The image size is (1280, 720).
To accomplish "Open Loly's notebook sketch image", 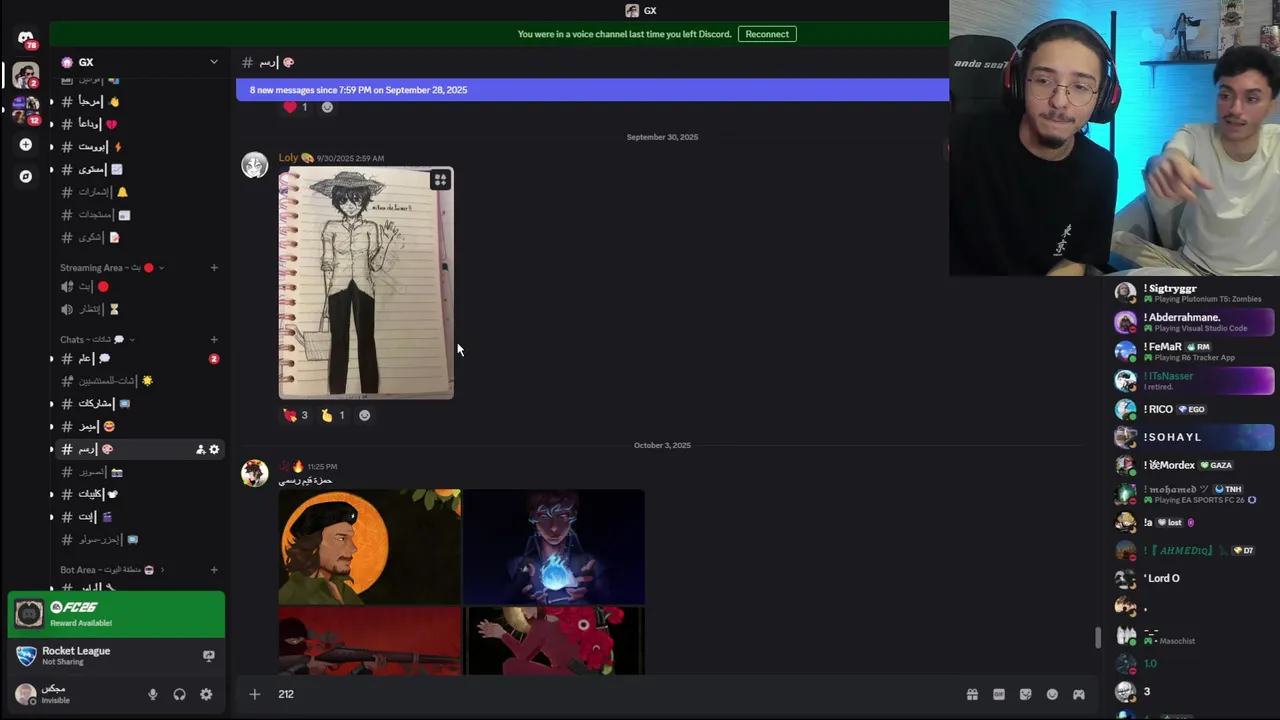I will 366,283.
